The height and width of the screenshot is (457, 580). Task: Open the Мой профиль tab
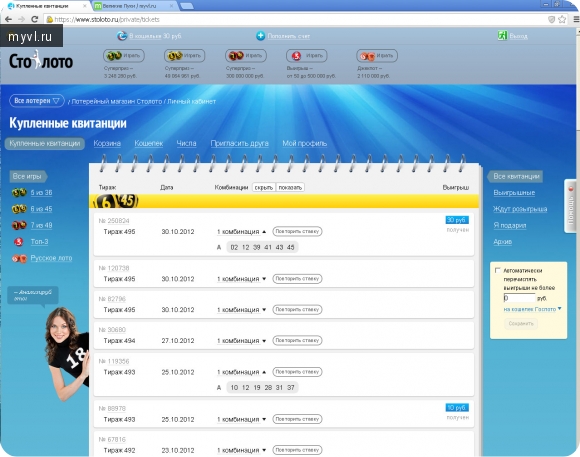point(305,143)
